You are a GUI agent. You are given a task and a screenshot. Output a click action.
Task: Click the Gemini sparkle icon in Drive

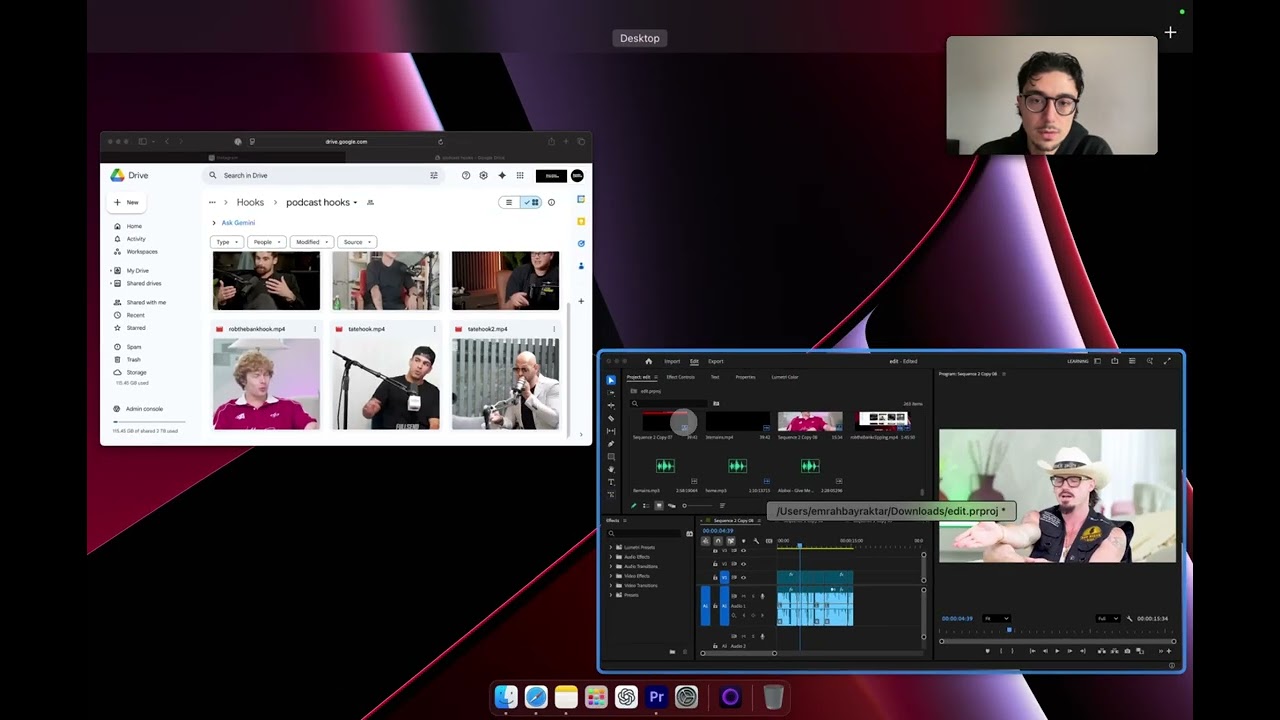pos(501,175)
